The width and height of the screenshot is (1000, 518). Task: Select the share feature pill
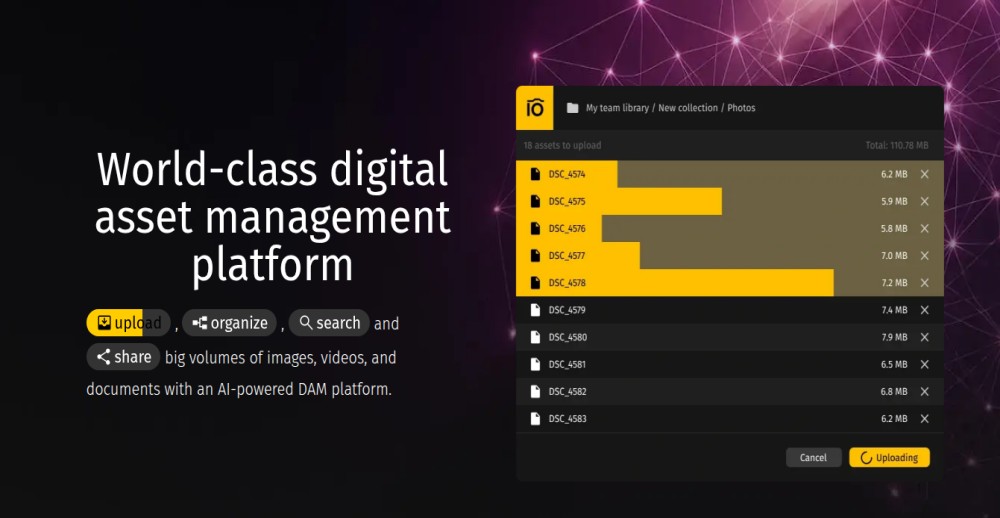pos(123,357)
